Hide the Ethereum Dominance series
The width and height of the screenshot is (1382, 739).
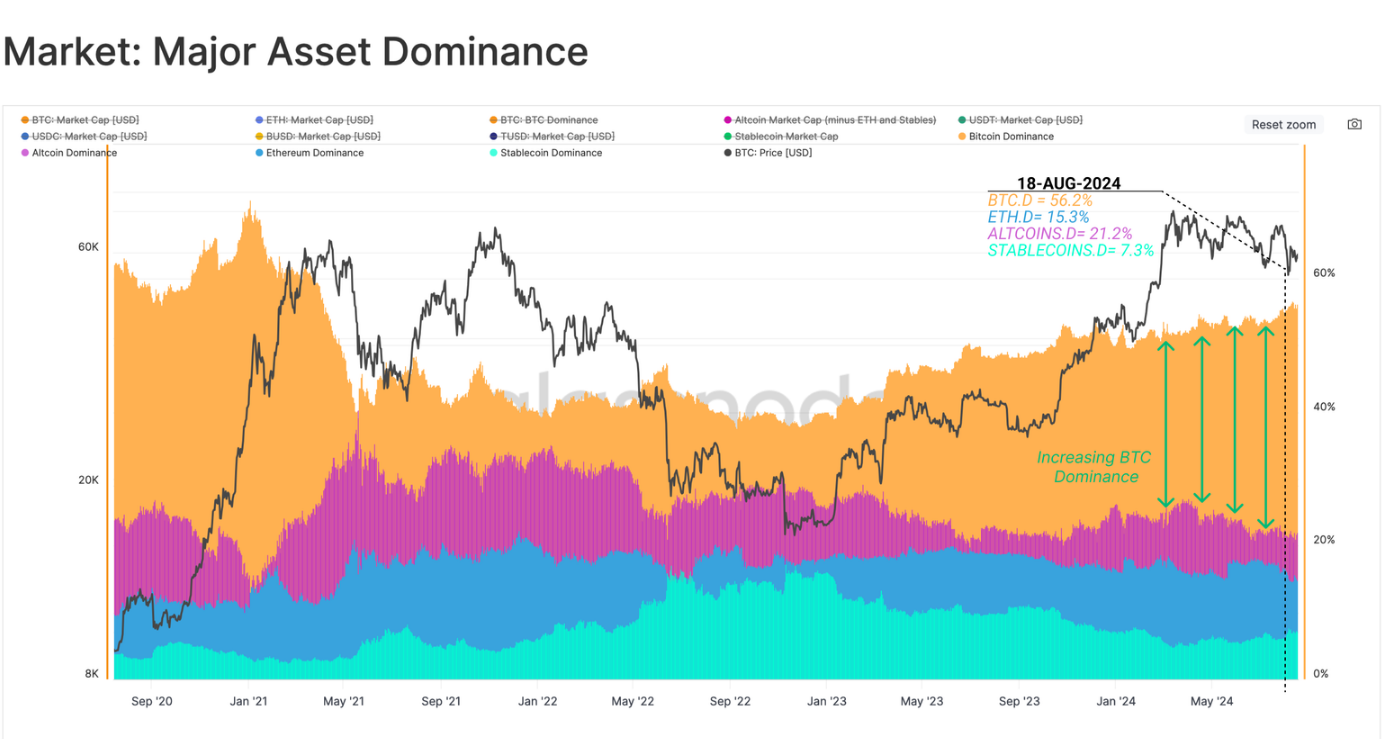(x=314, y=153)
